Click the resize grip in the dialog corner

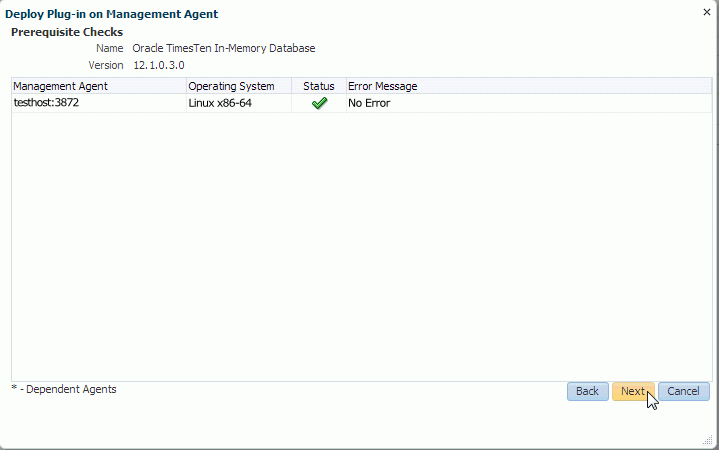[707, 439]
